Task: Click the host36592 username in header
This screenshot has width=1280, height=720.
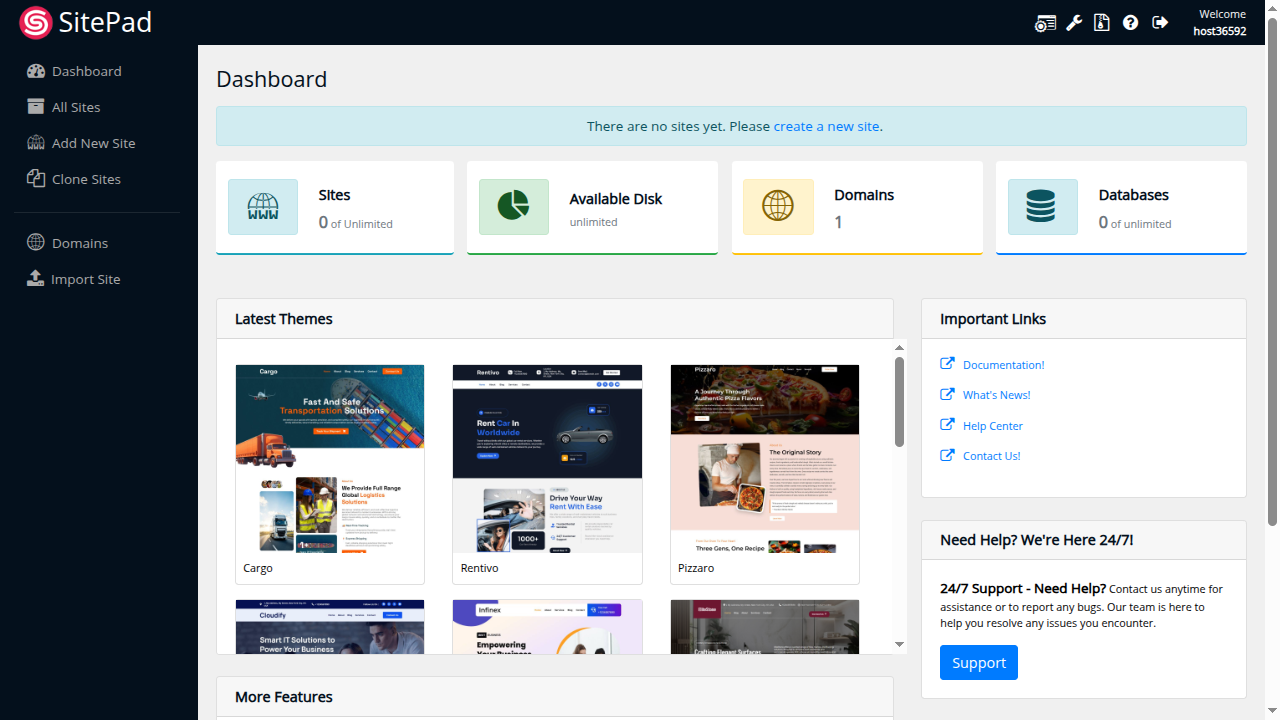Action: [x=1220, y=31]
